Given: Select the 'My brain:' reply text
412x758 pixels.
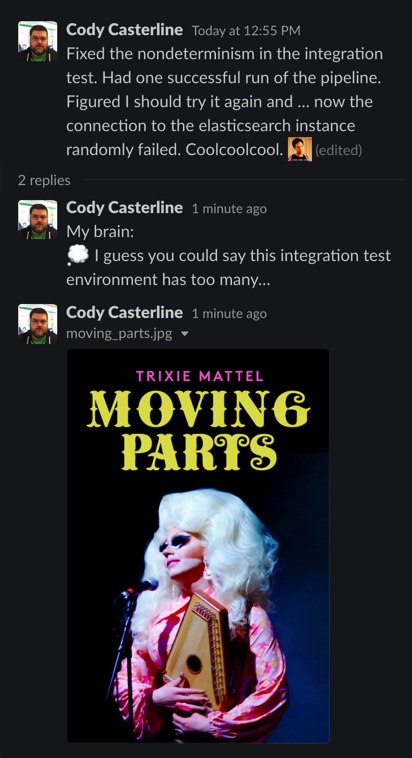Looking at the screenshot, I should [x=100, y=232].
